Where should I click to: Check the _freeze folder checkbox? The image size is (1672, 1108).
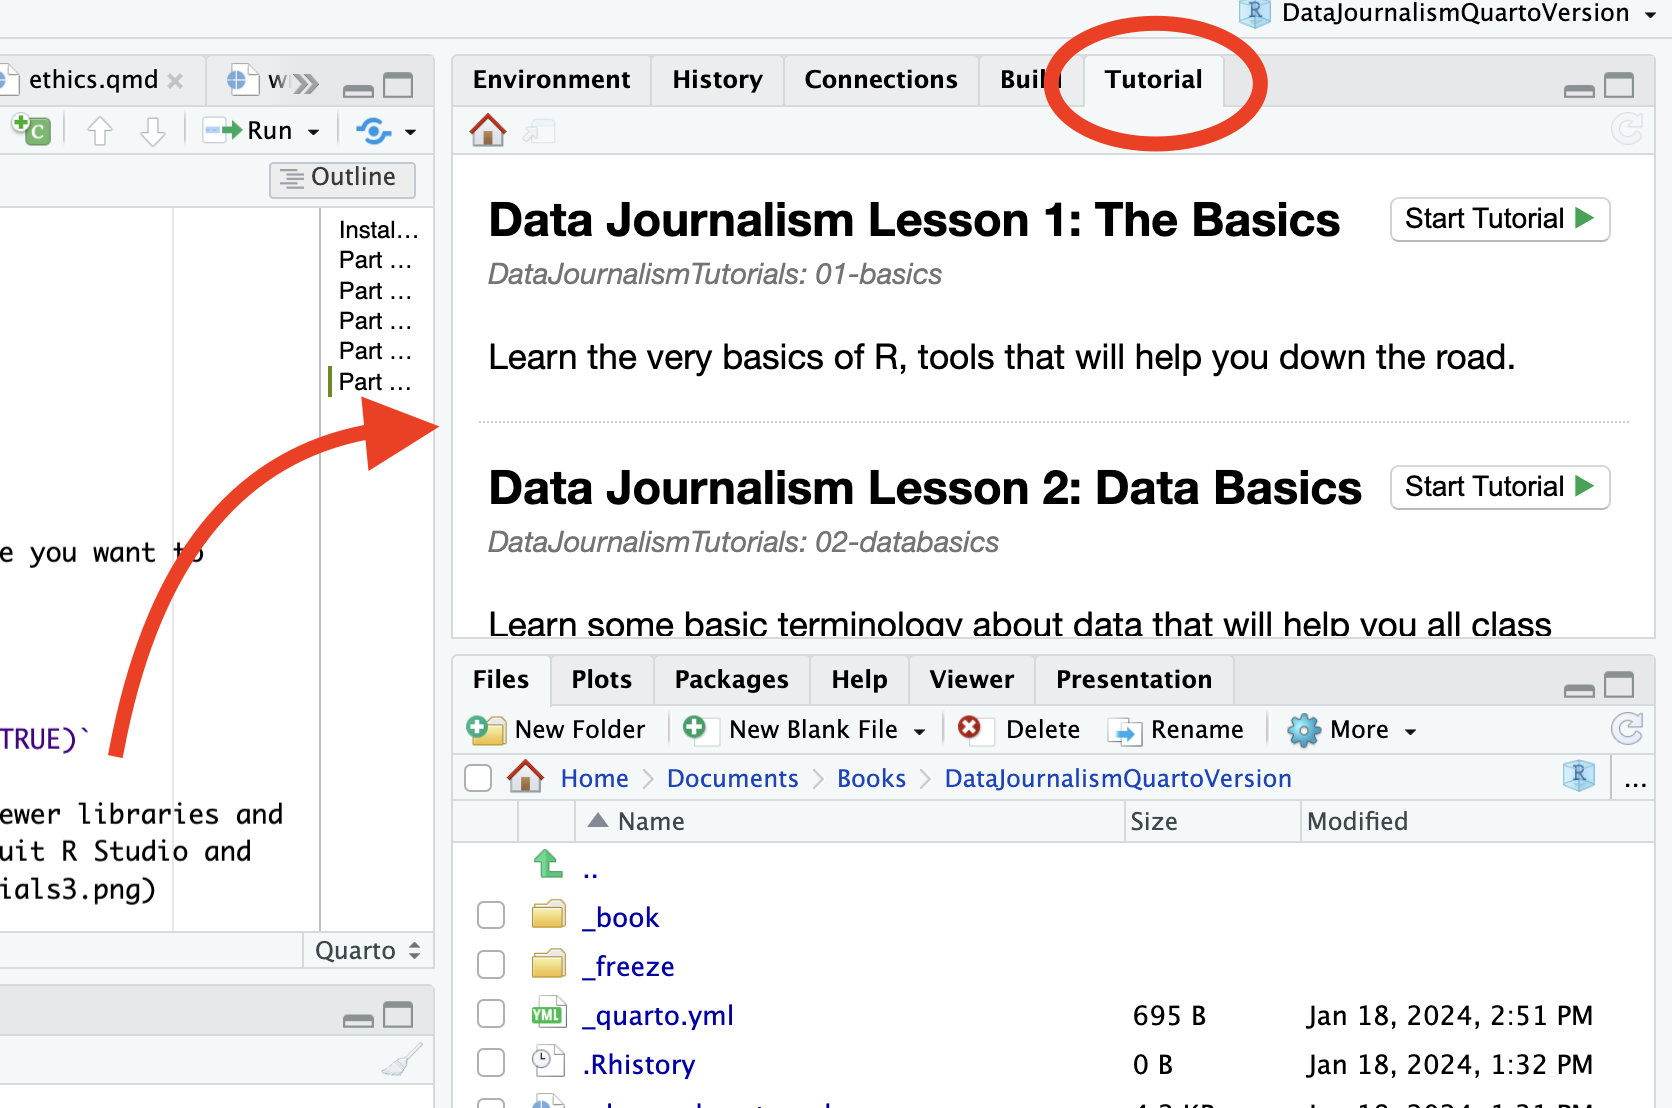(491, 964)
